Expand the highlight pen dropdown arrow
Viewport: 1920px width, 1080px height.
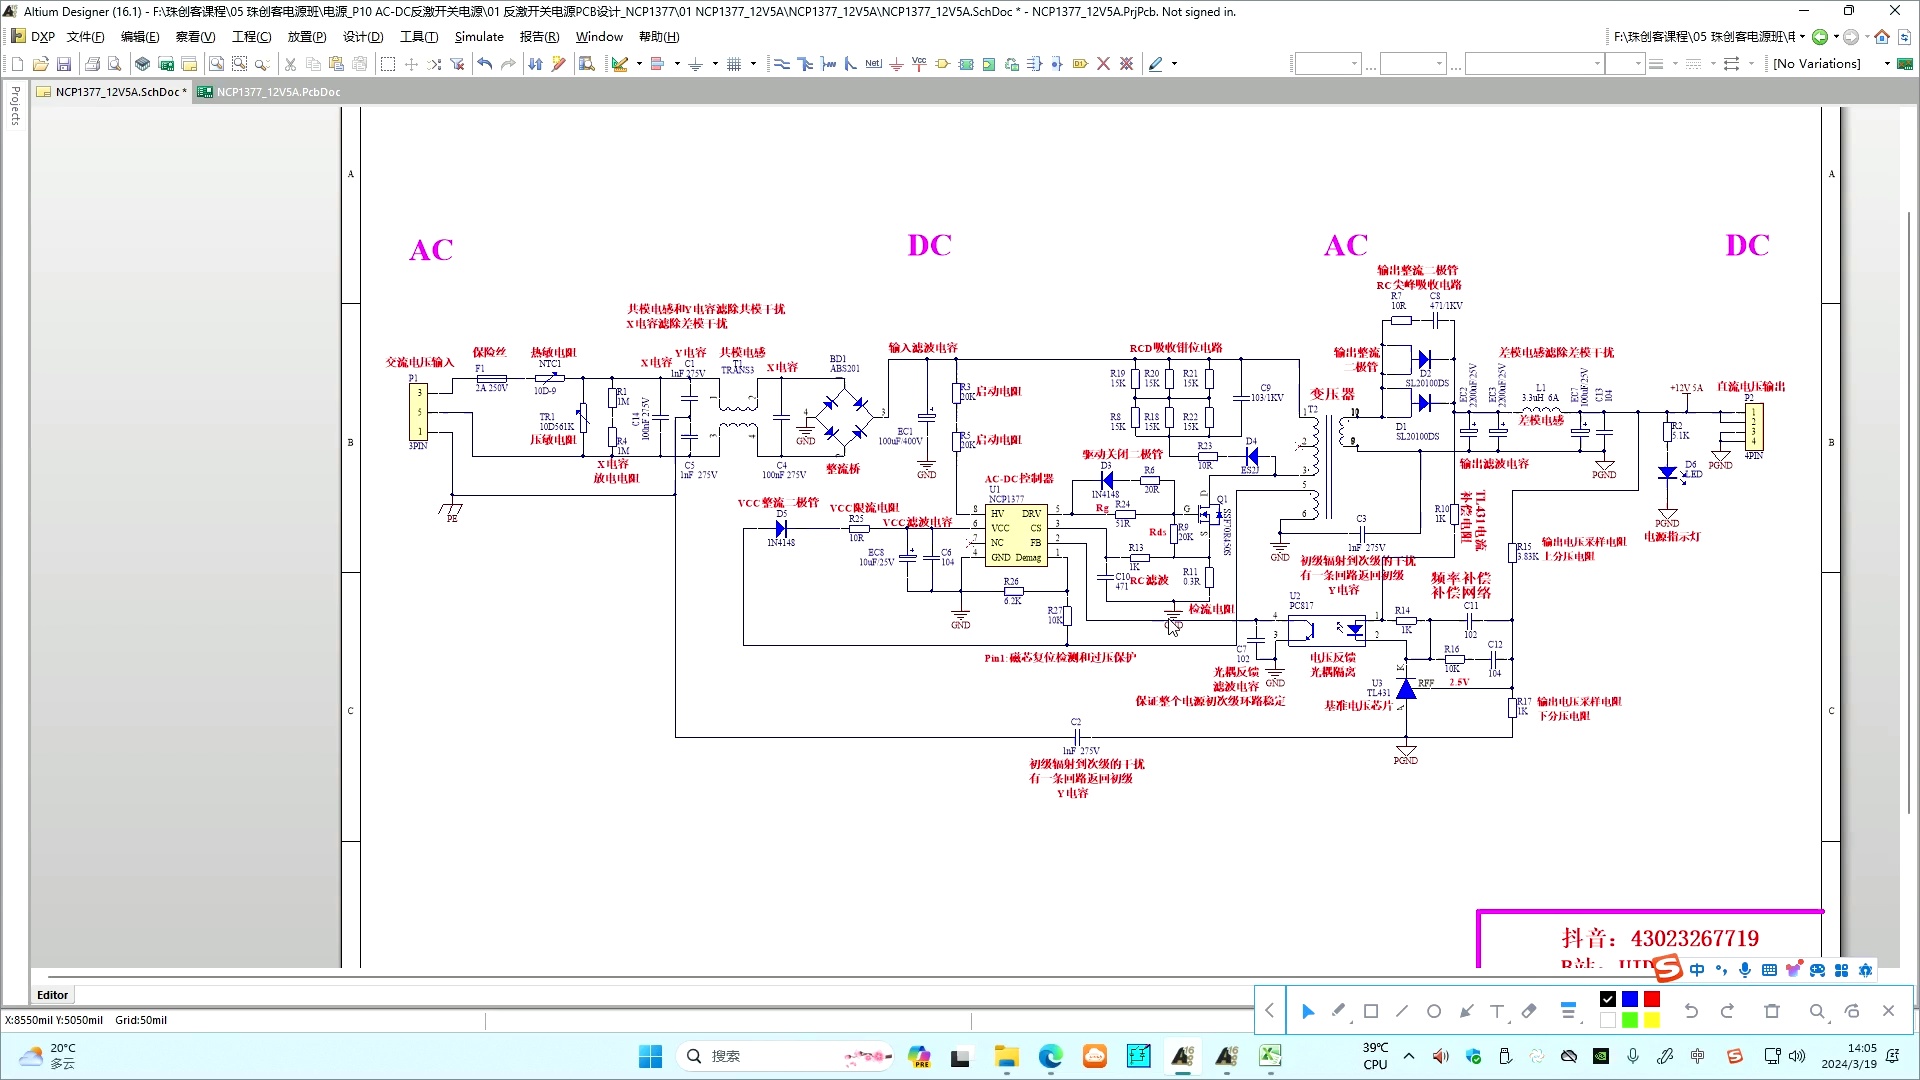[1174, 64]
